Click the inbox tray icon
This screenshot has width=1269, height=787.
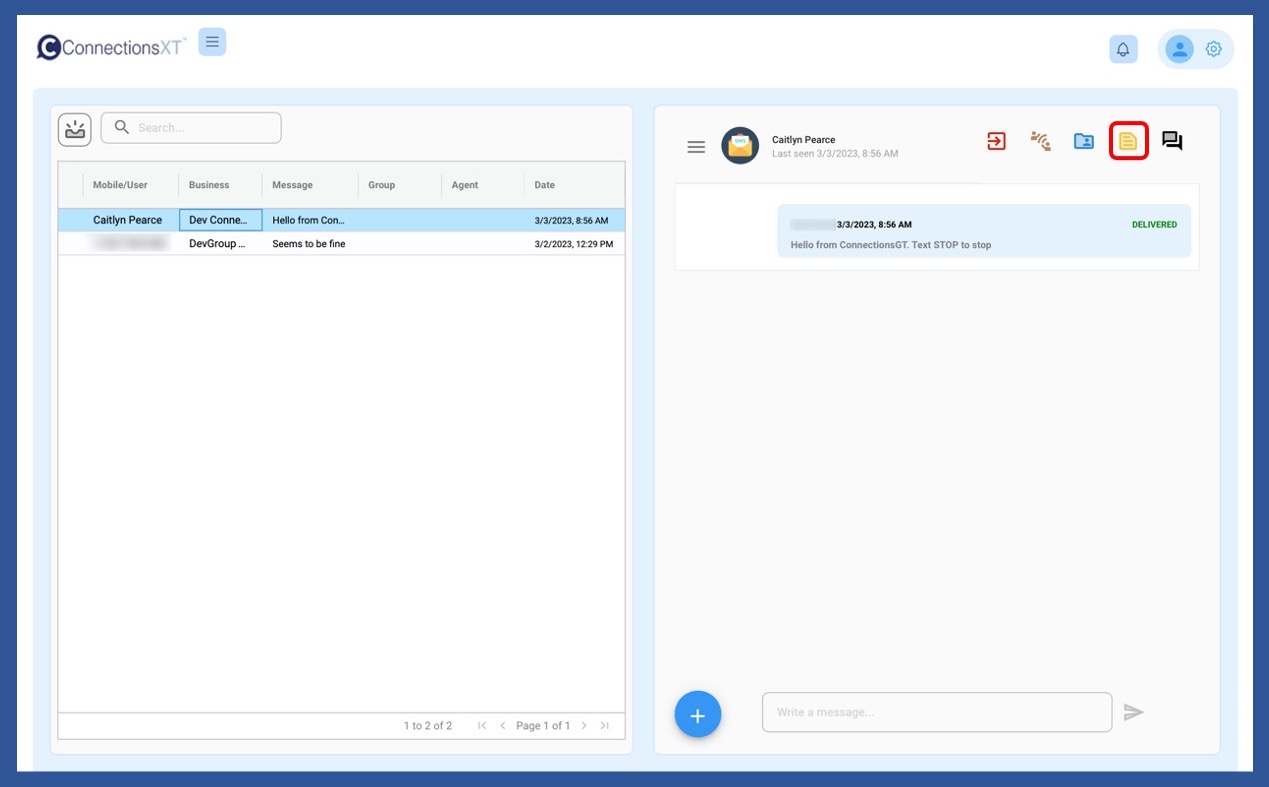(75, 128)
